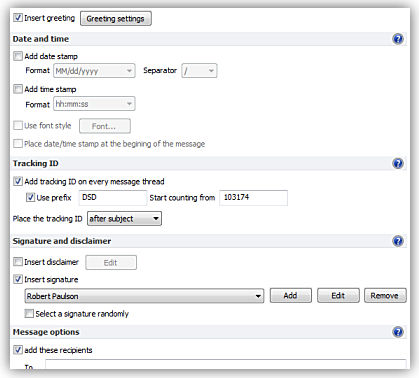The width and height of the screenshot is (419, 378).
Task: Toggle the Use prefix checkbox
Action: tap(30, 197)
